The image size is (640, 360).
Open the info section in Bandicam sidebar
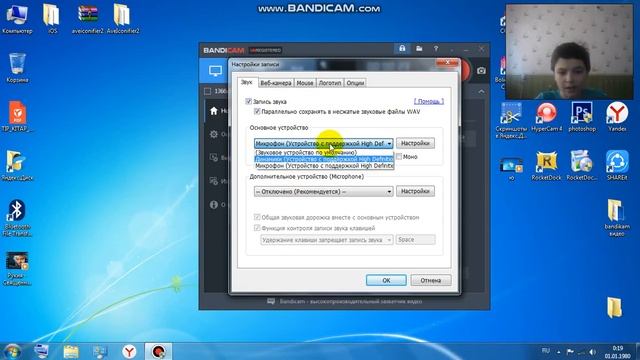point(213,204)
